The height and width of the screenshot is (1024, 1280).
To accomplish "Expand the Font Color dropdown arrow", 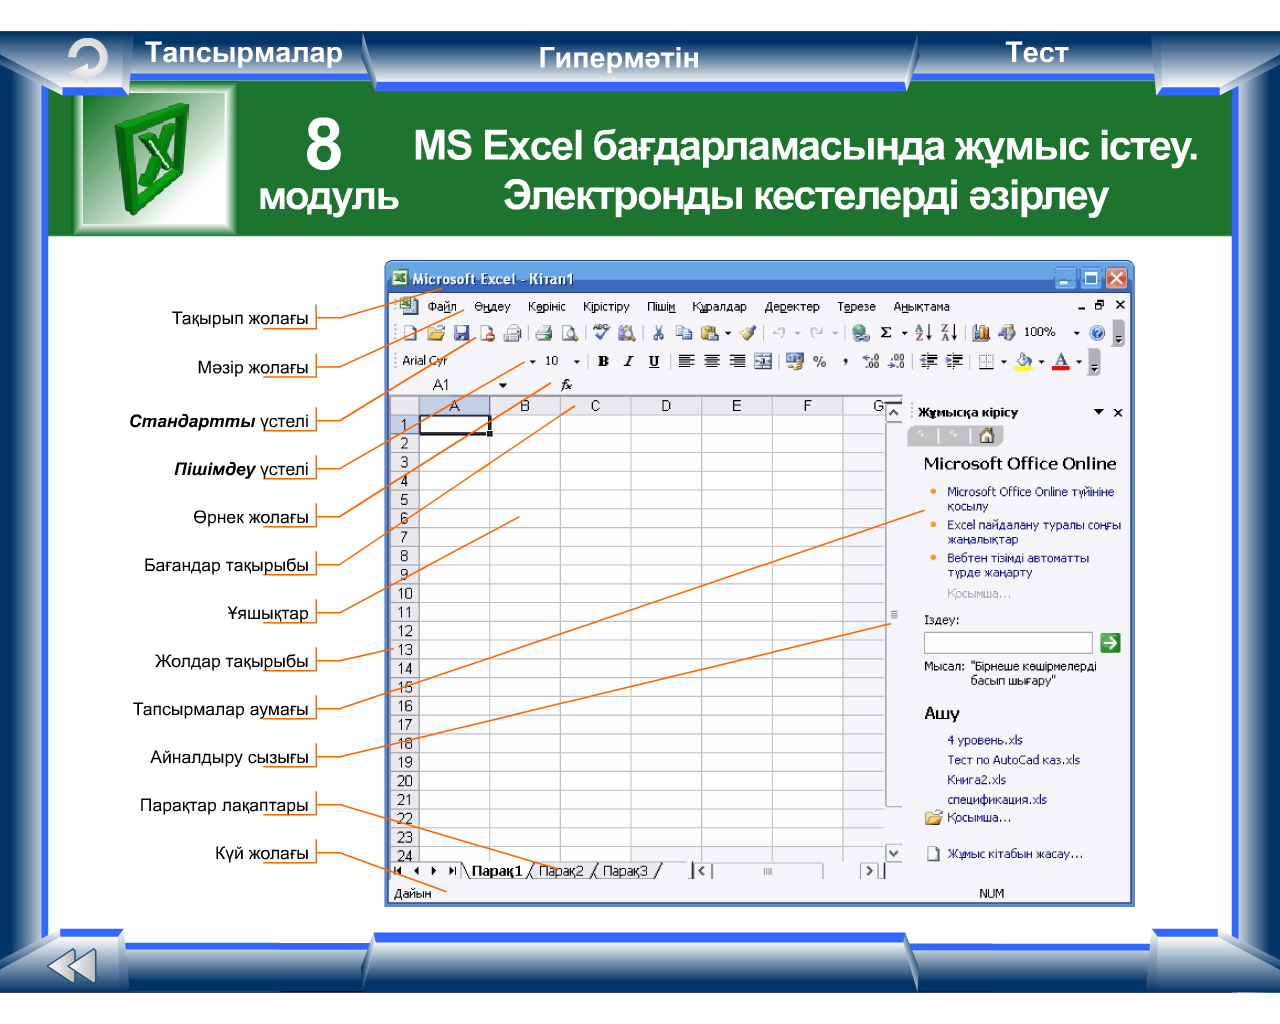I will click(1079, 361).
